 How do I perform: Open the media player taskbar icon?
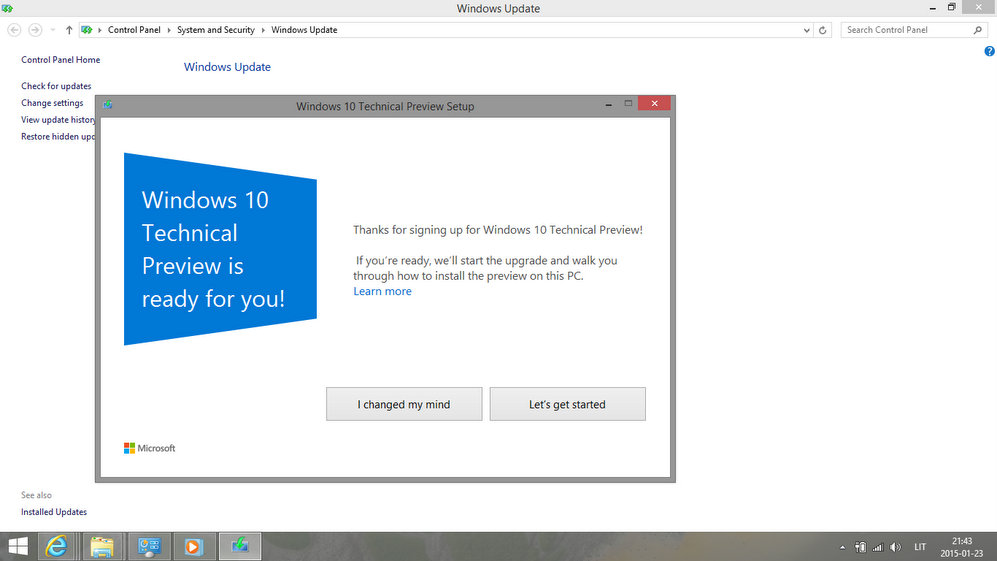[x=194, y=546]
